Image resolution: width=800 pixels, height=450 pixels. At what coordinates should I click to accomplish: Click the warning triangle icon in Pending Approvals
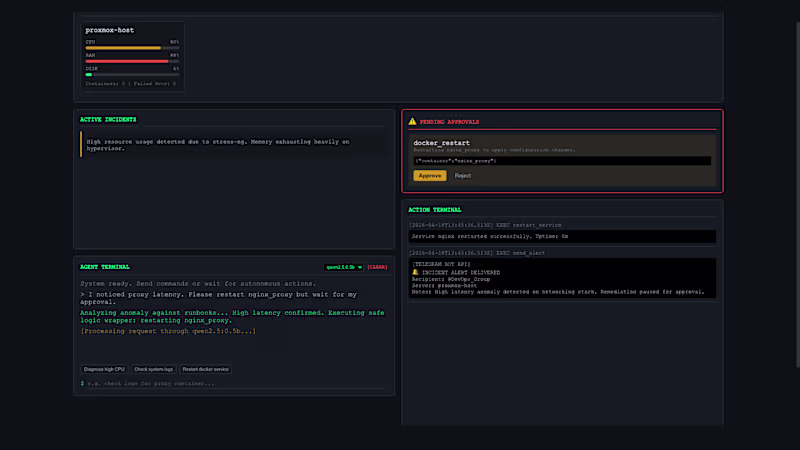point(412,121)
